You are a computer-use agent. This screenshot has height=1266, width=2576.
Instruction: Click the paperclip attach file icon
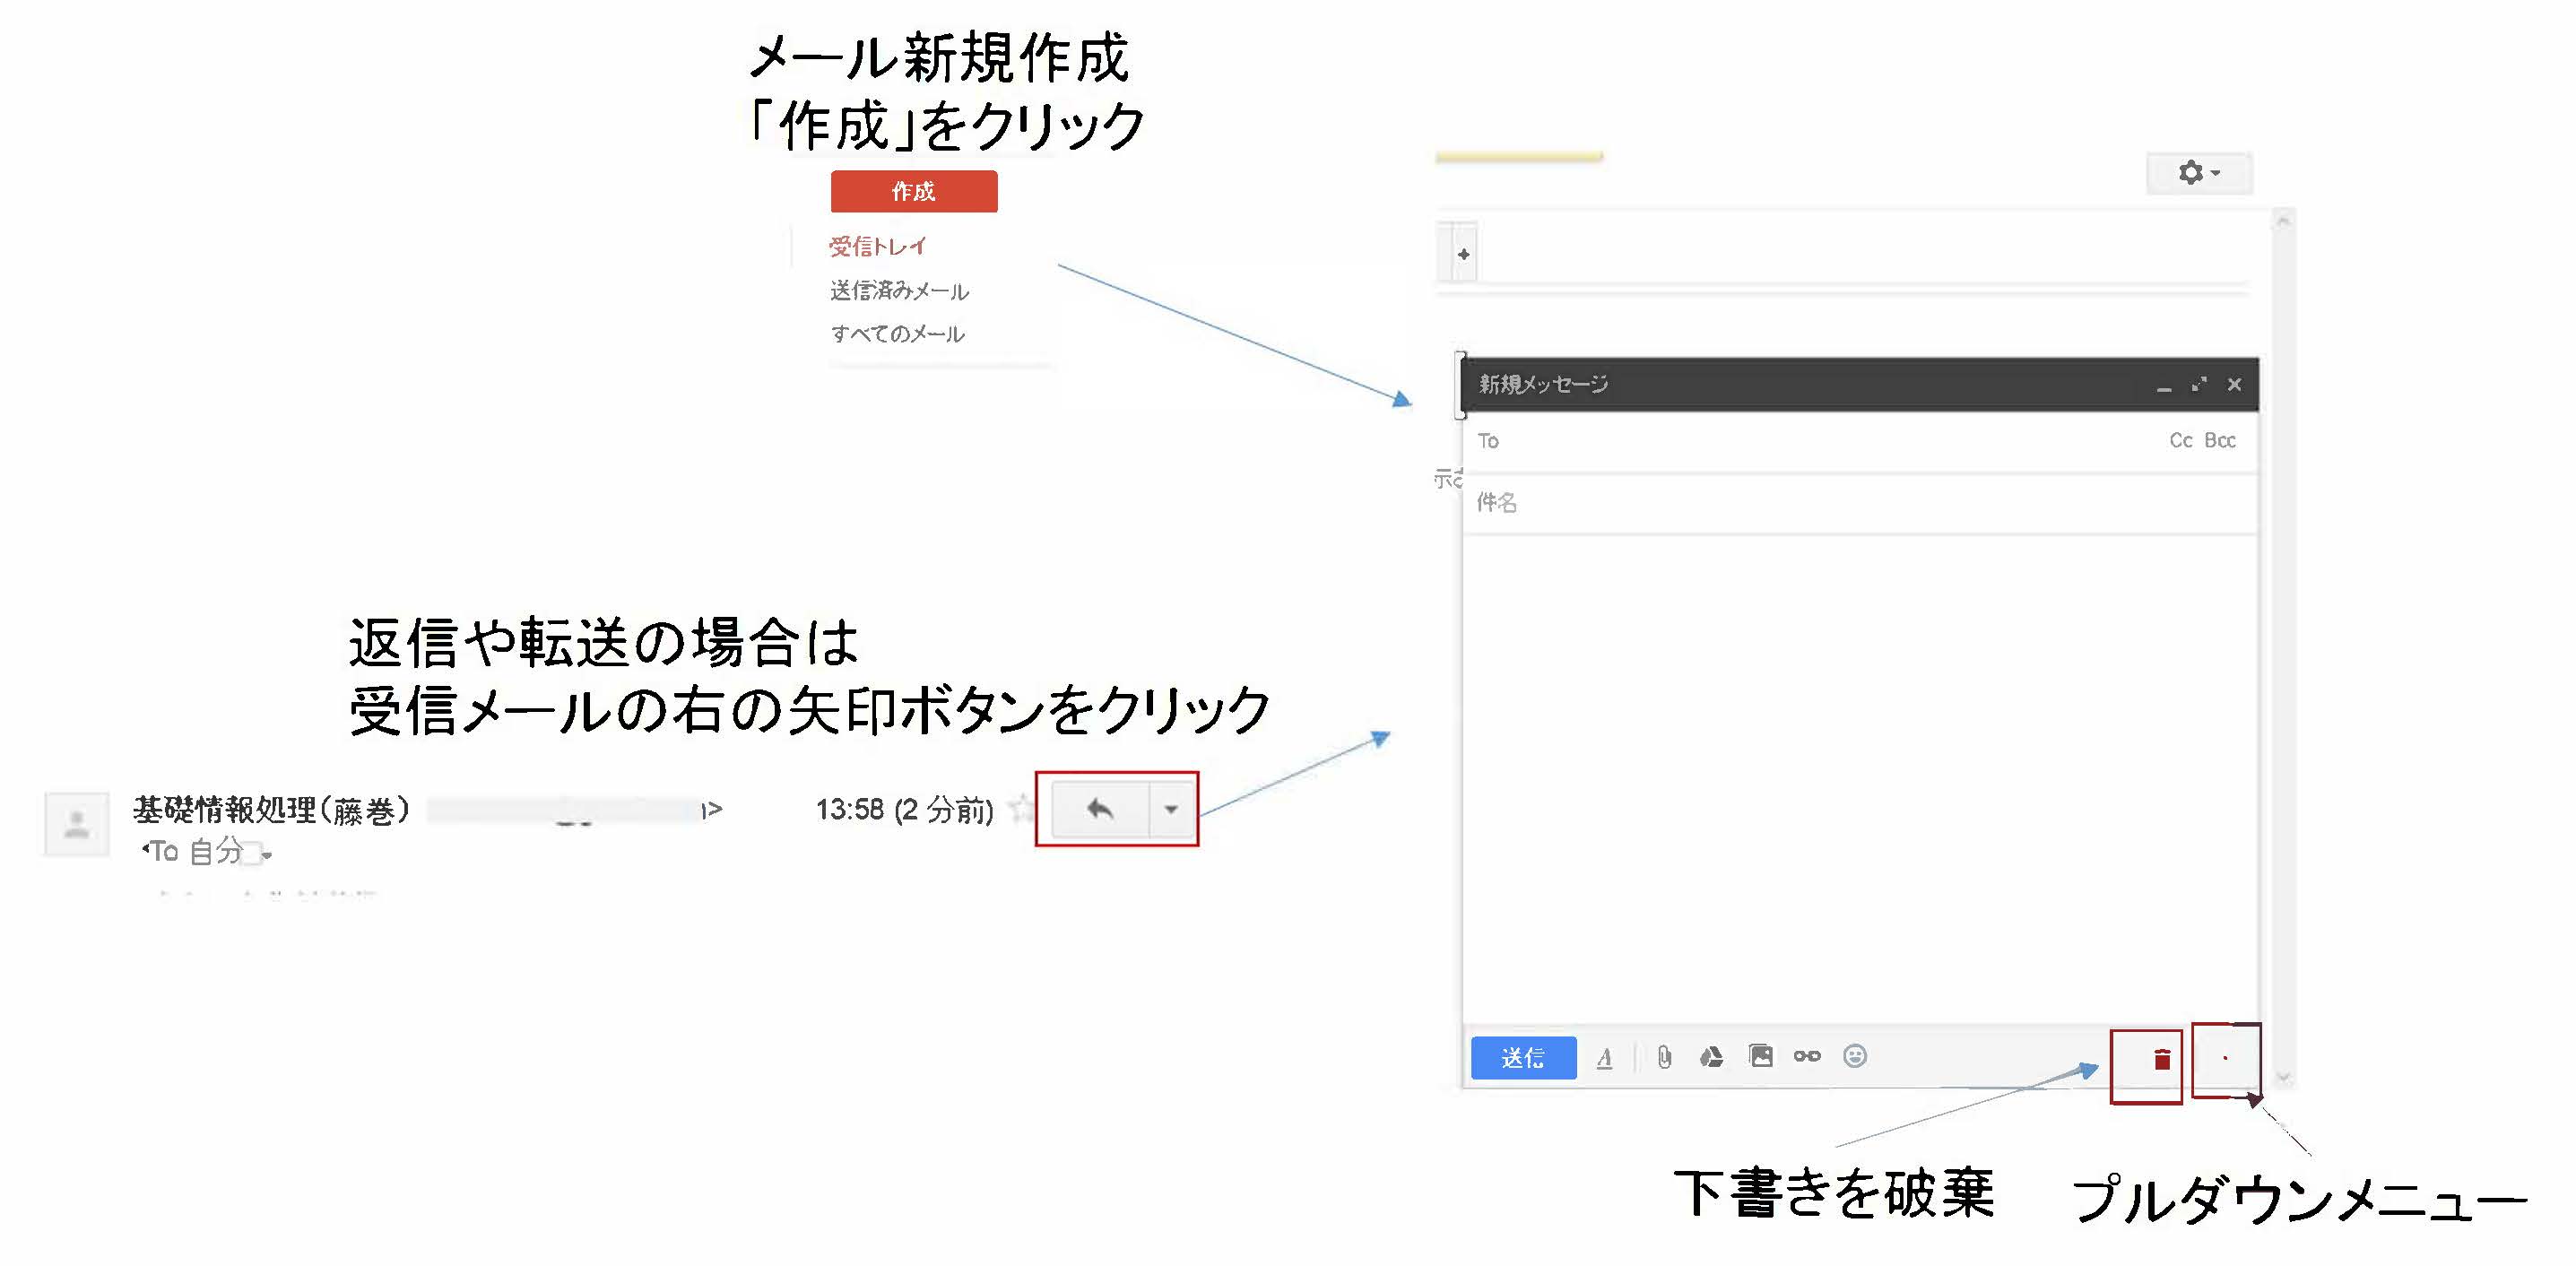1664,1057
